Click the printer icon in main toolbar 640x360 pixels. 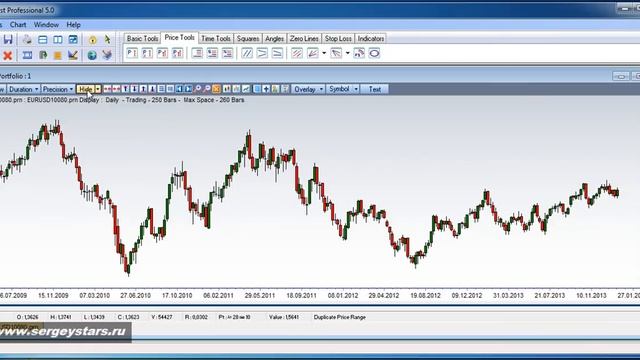tap(27, 40)
